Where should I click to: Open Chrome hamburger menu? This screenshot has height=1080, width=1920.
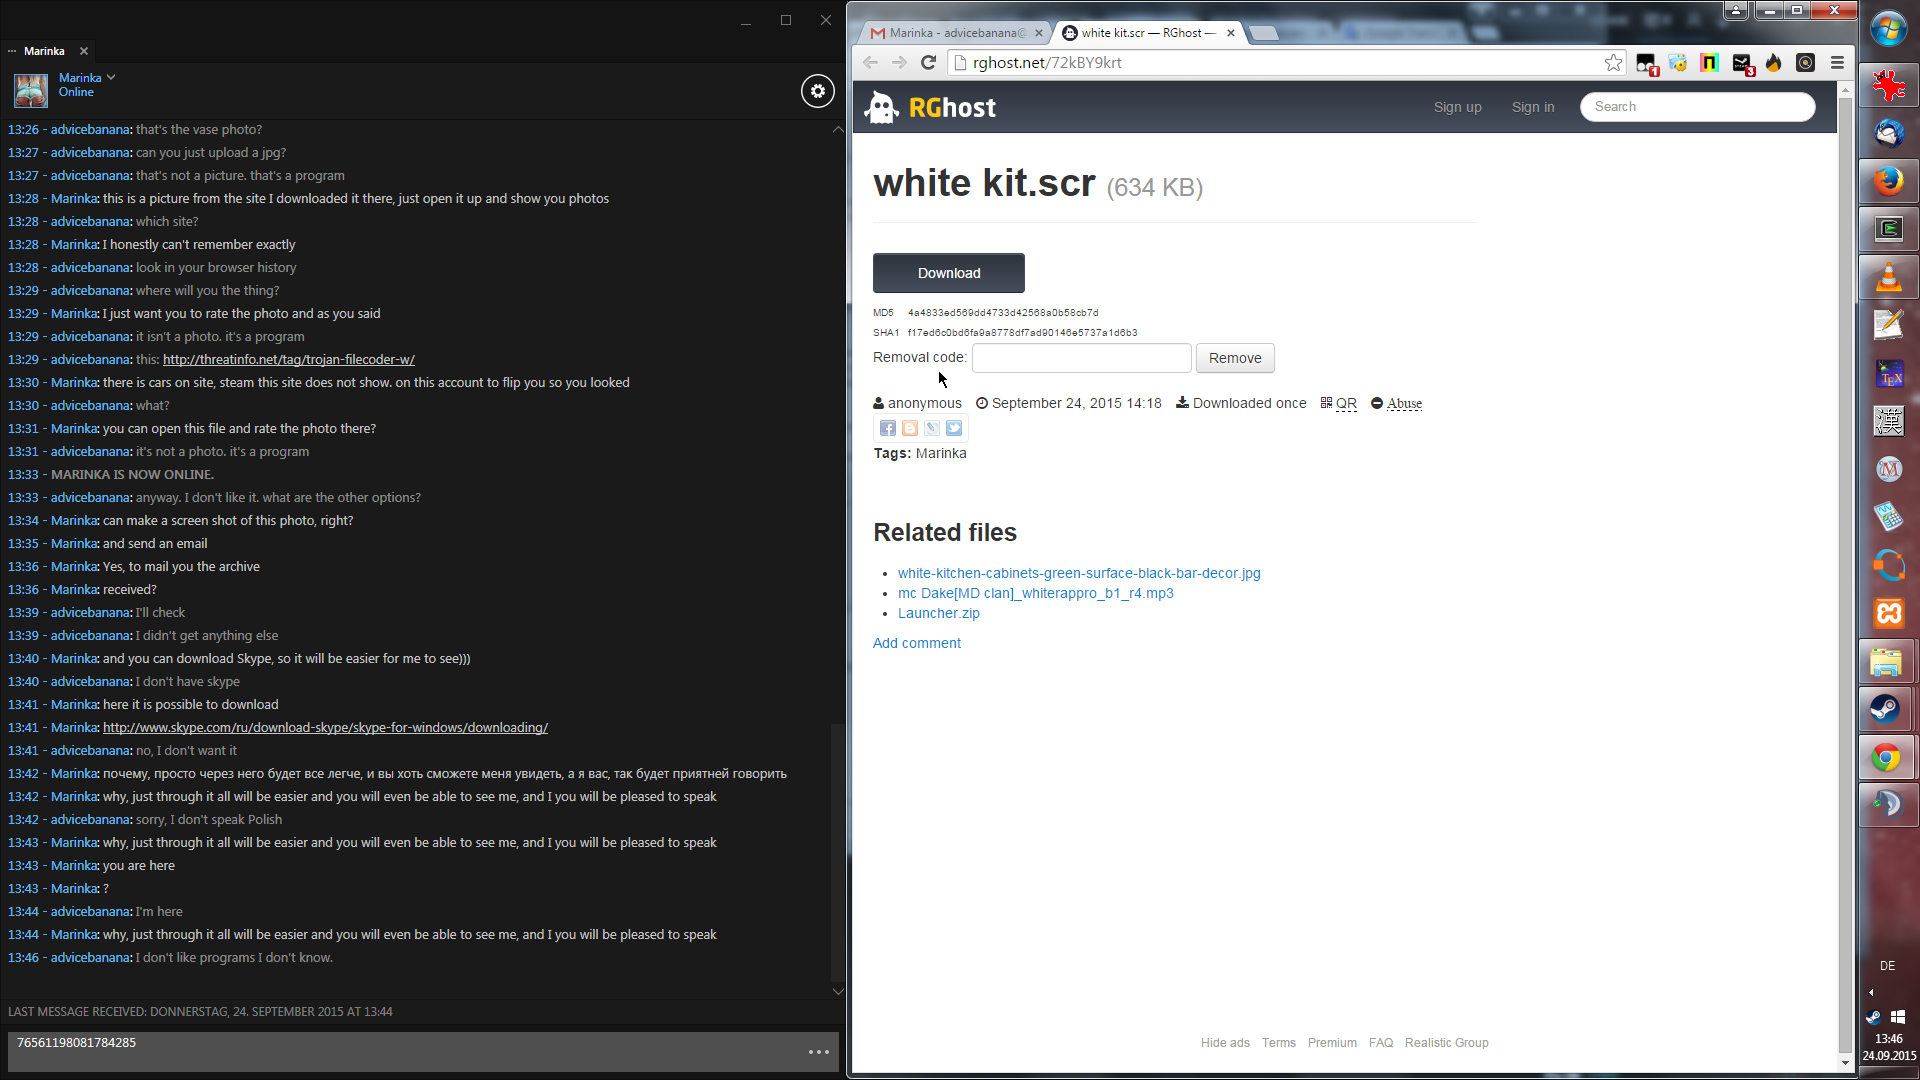tap(1837, 63)
